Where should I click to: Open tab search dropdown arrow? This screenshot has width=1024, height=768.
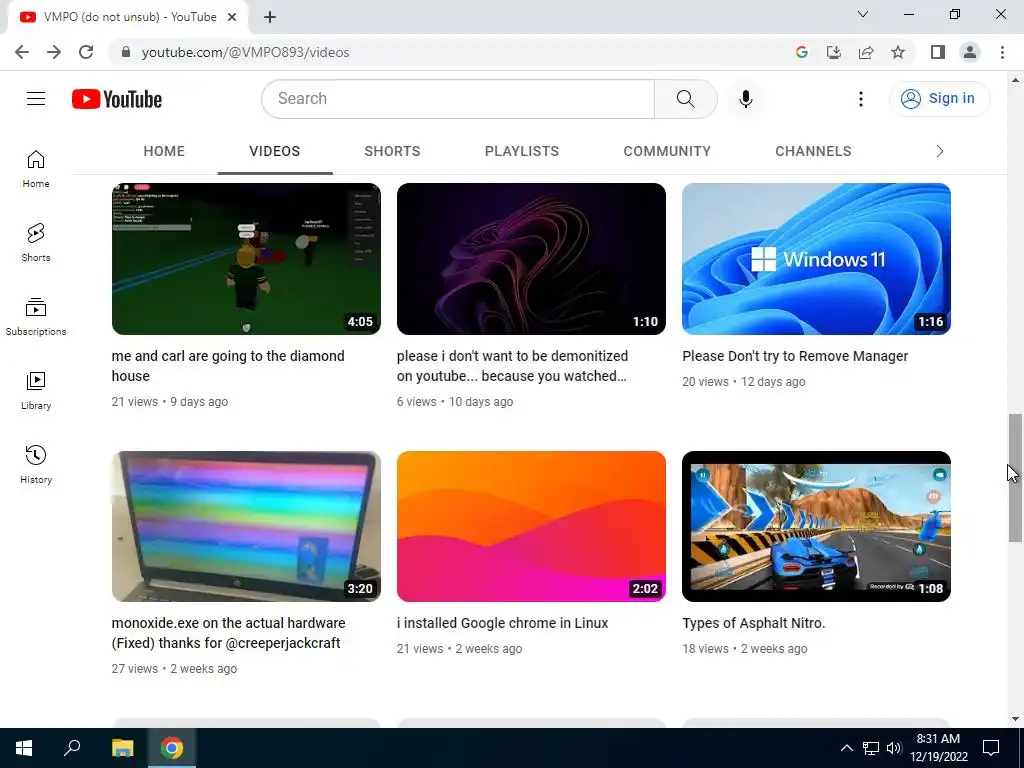click(863, 14)
